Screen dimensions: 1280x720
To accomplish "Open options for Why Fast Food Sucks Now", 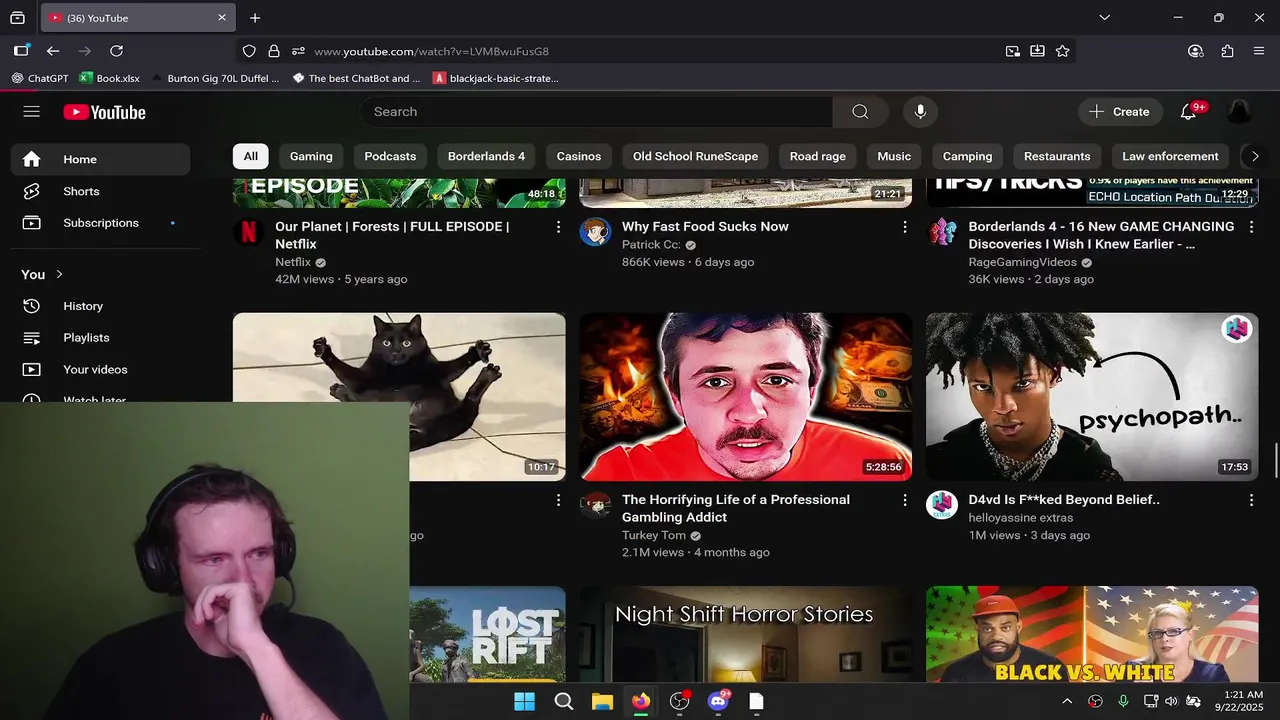I will [x=905, y=227].
